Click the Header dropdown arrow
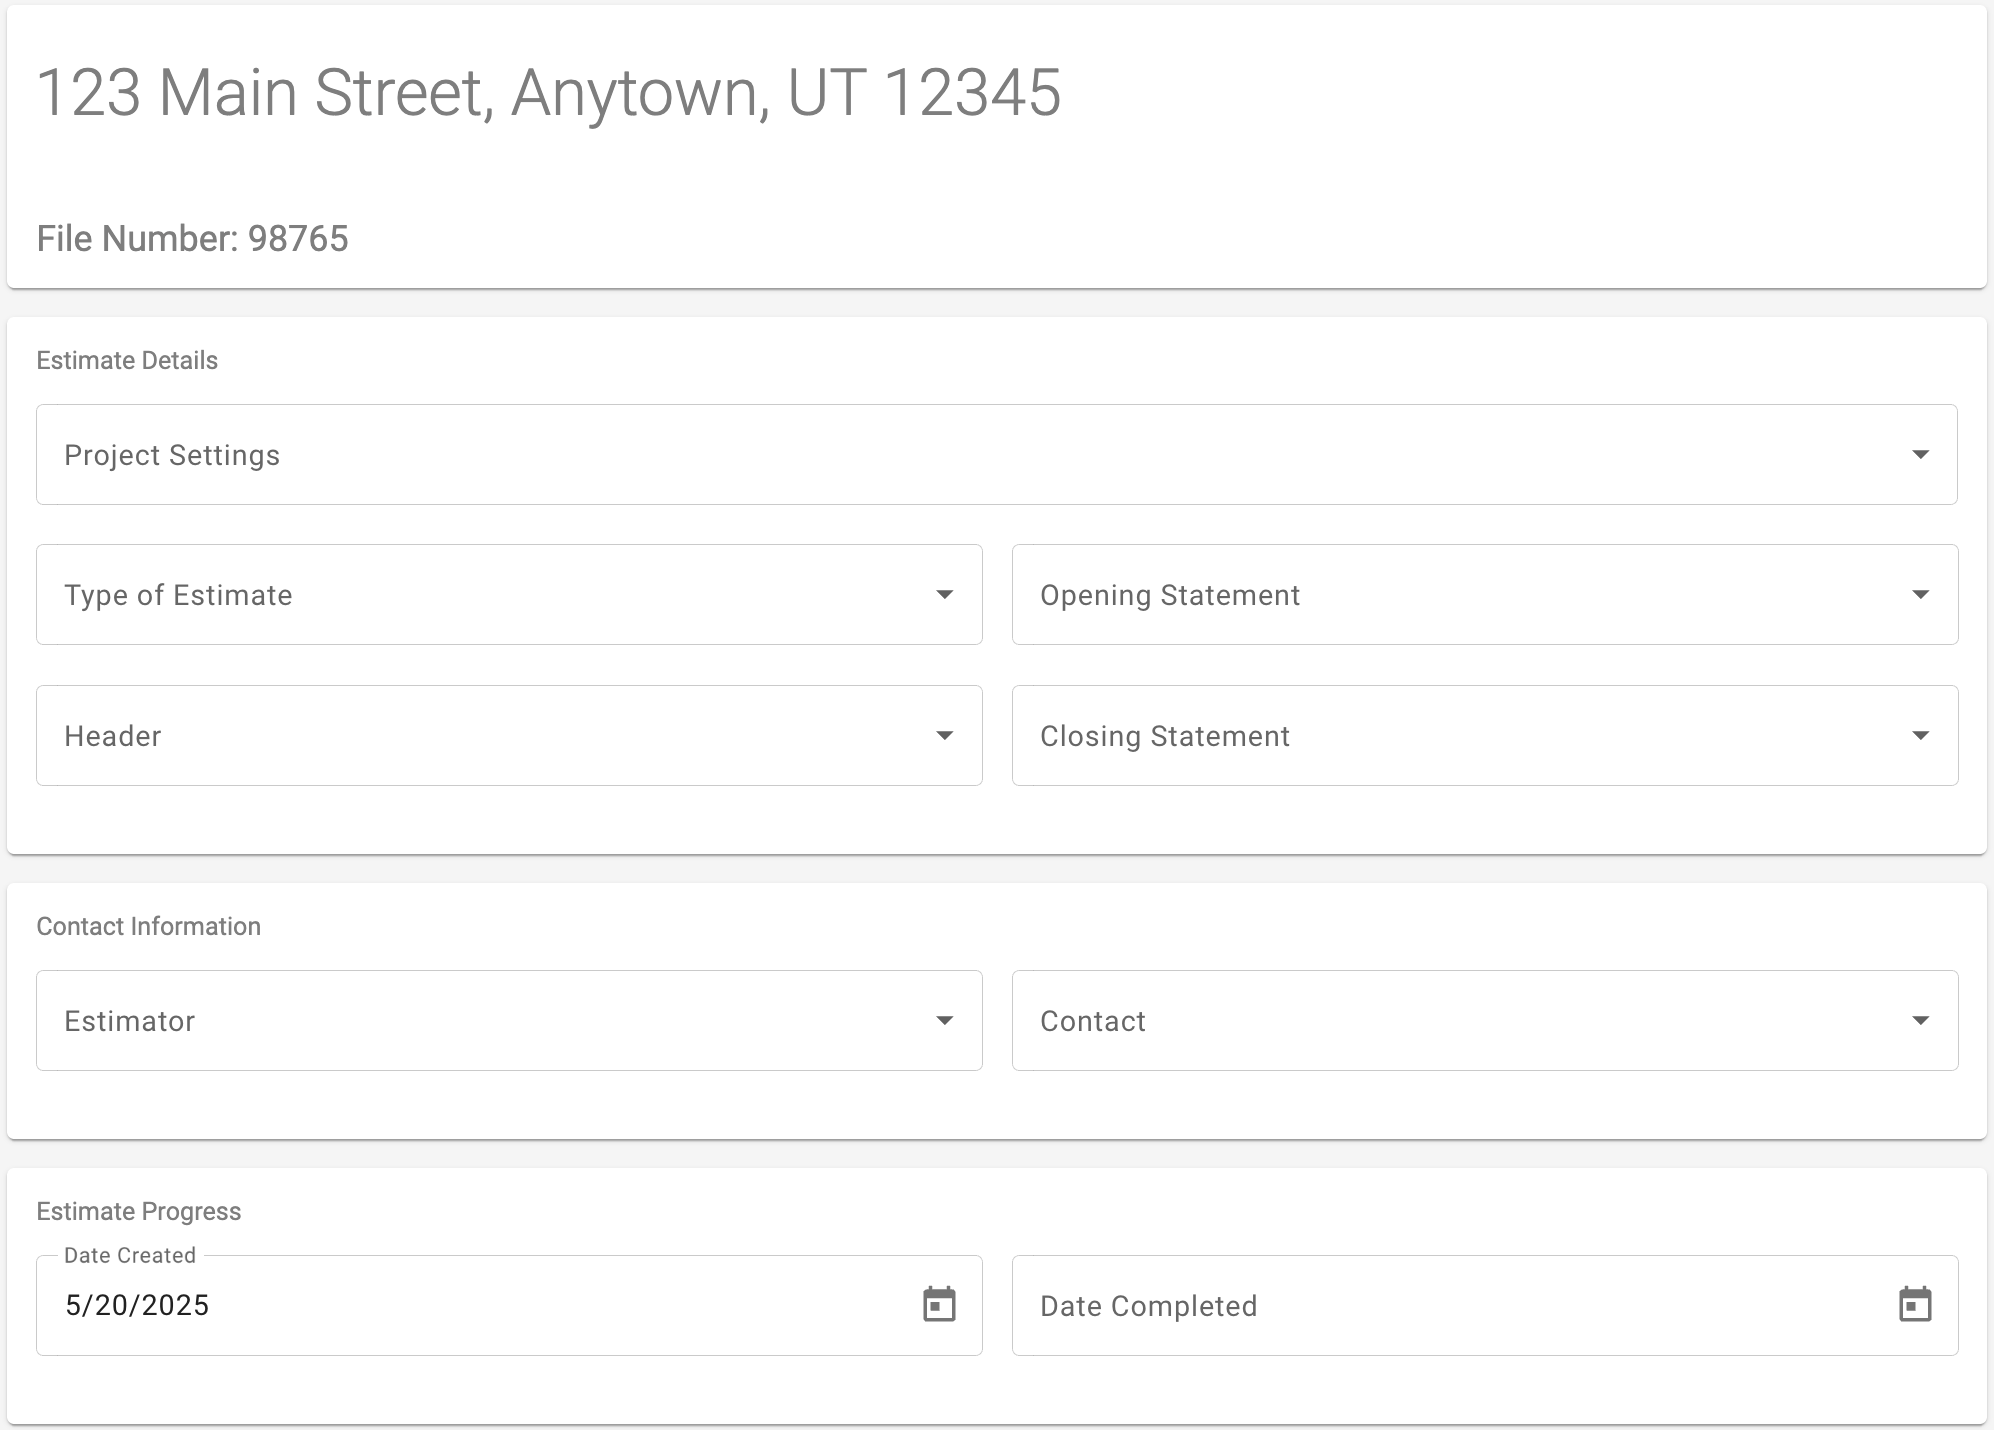 [944, 736]
